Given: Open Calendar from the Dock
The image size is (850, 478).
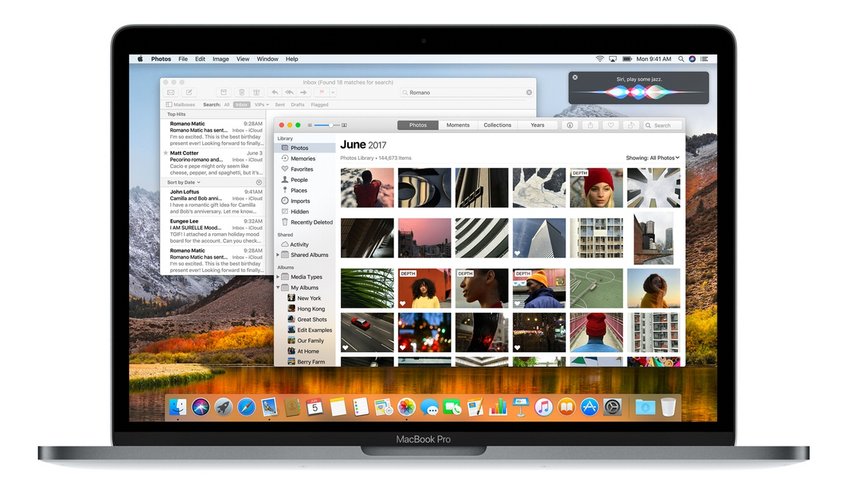Looking at the screenshot, I should [314, 407].
